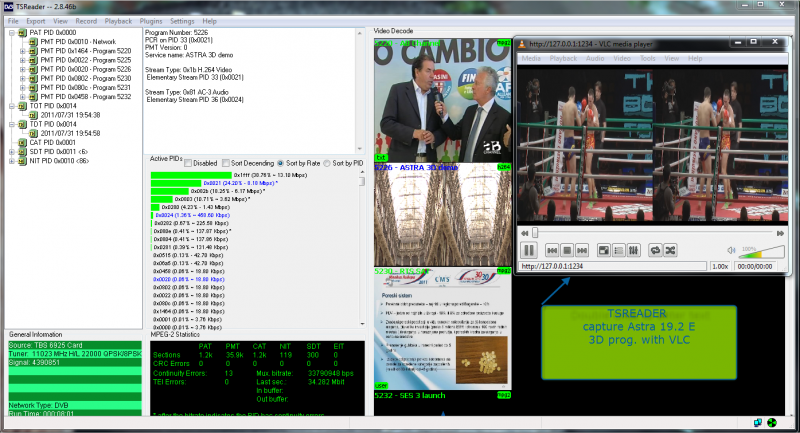Viewport: 800px width, 433px height.
Task: Toggle VLC shuffle (random) mode
Action: click(670, 250)
